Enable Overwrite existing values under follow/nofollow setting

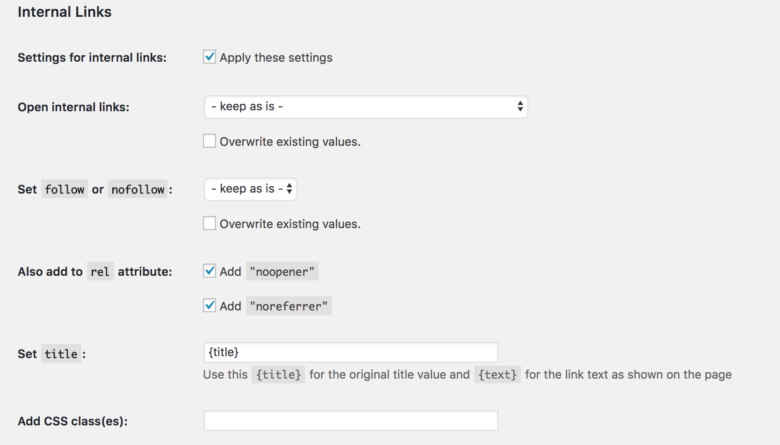[x=209, y=223]
